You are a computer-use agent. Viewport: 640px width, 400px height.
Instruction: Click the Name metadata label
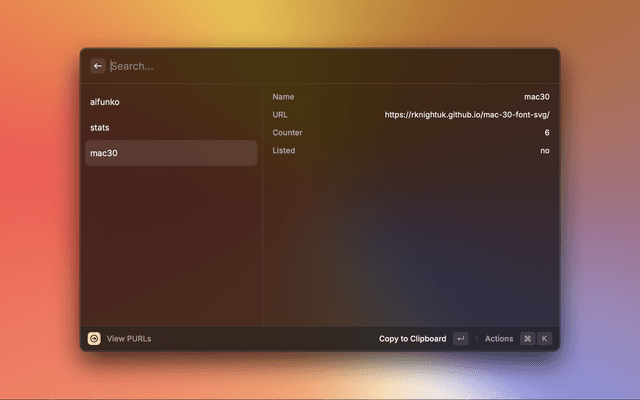pos(283,97)
